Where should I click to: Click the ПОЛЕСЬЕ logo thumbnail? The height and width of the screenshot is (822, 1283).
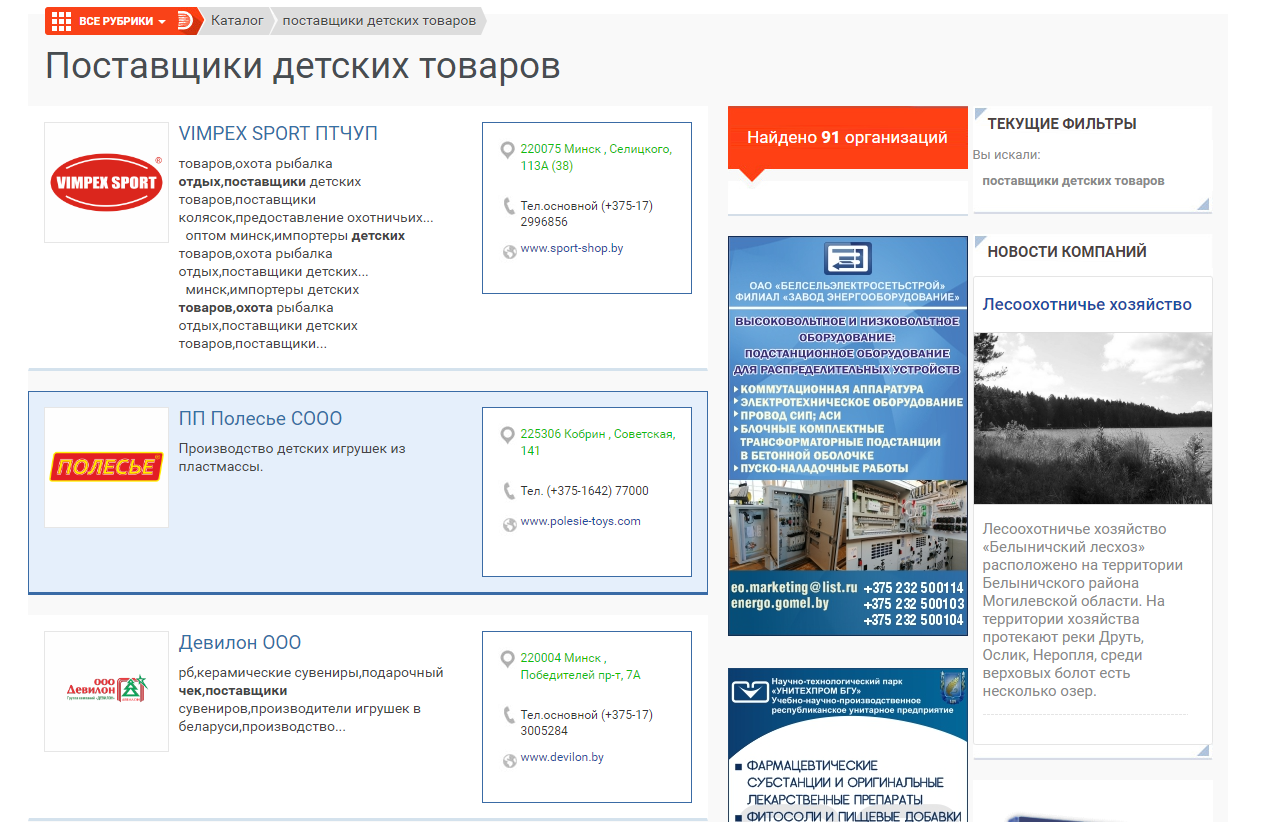(x=106, y=467)
